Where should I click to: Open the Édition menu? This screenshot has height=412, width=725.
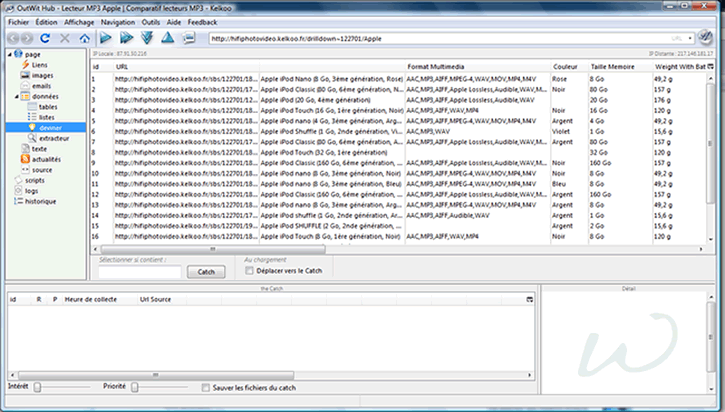pos(46,22)
